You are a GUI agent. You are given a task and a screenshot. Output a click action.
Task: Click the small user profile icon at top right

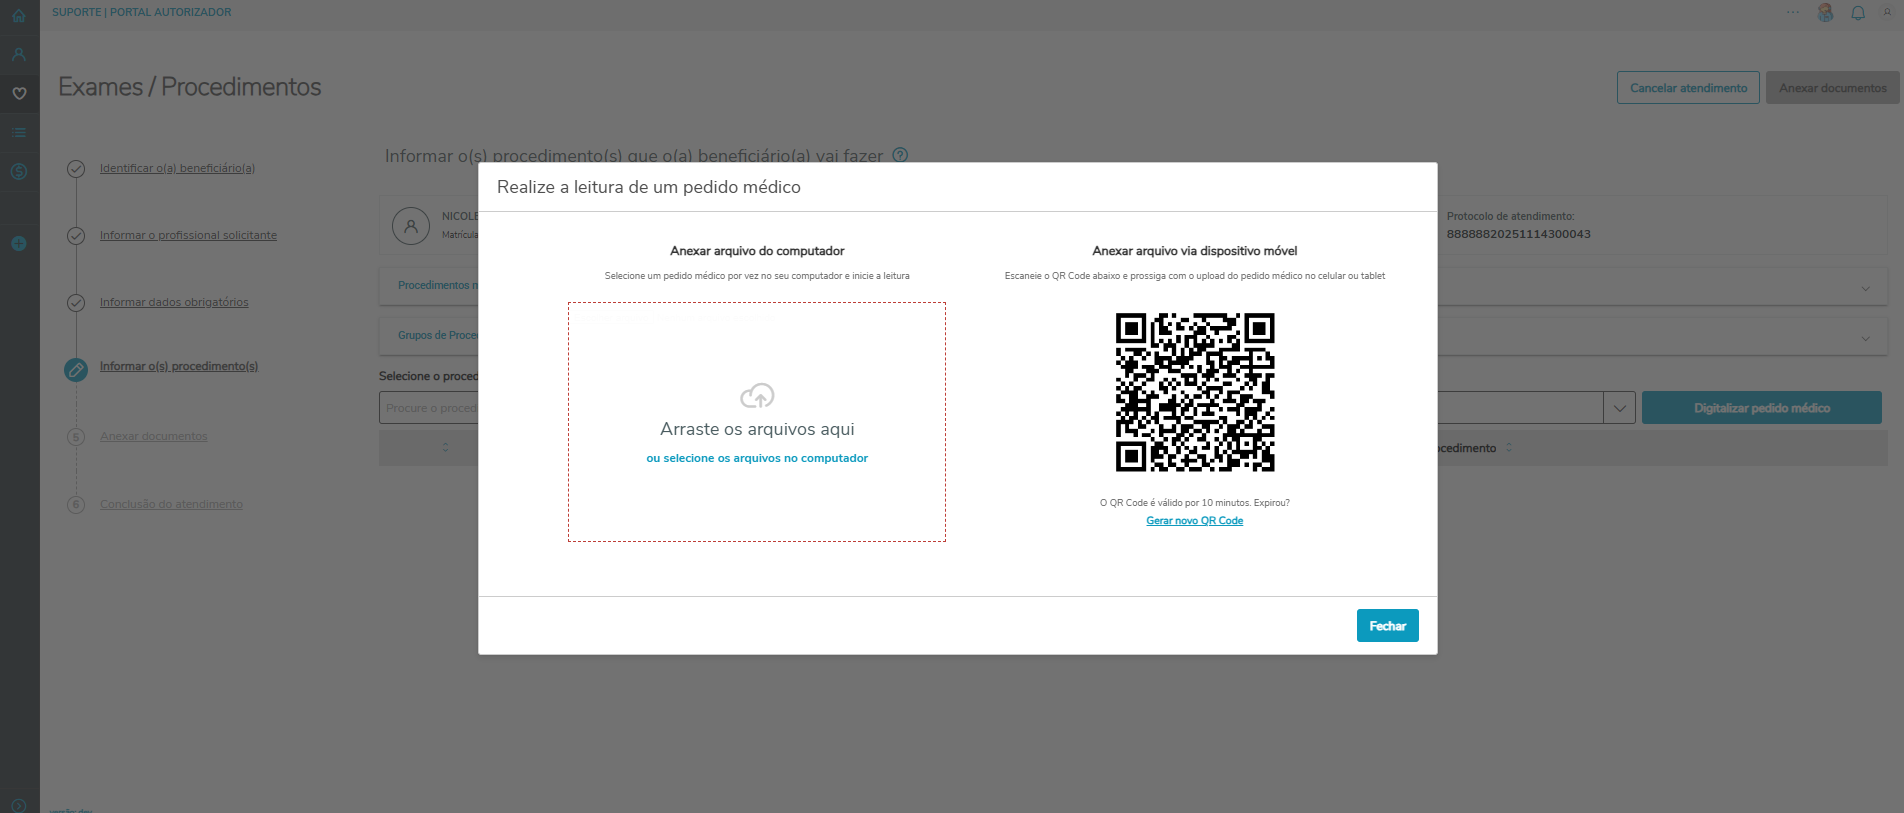point(1887,12)
